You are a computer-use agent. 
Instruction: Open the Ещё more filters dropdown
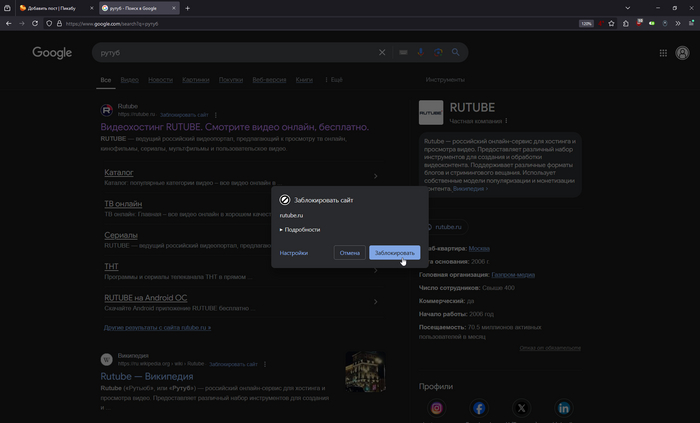(333, 80)
